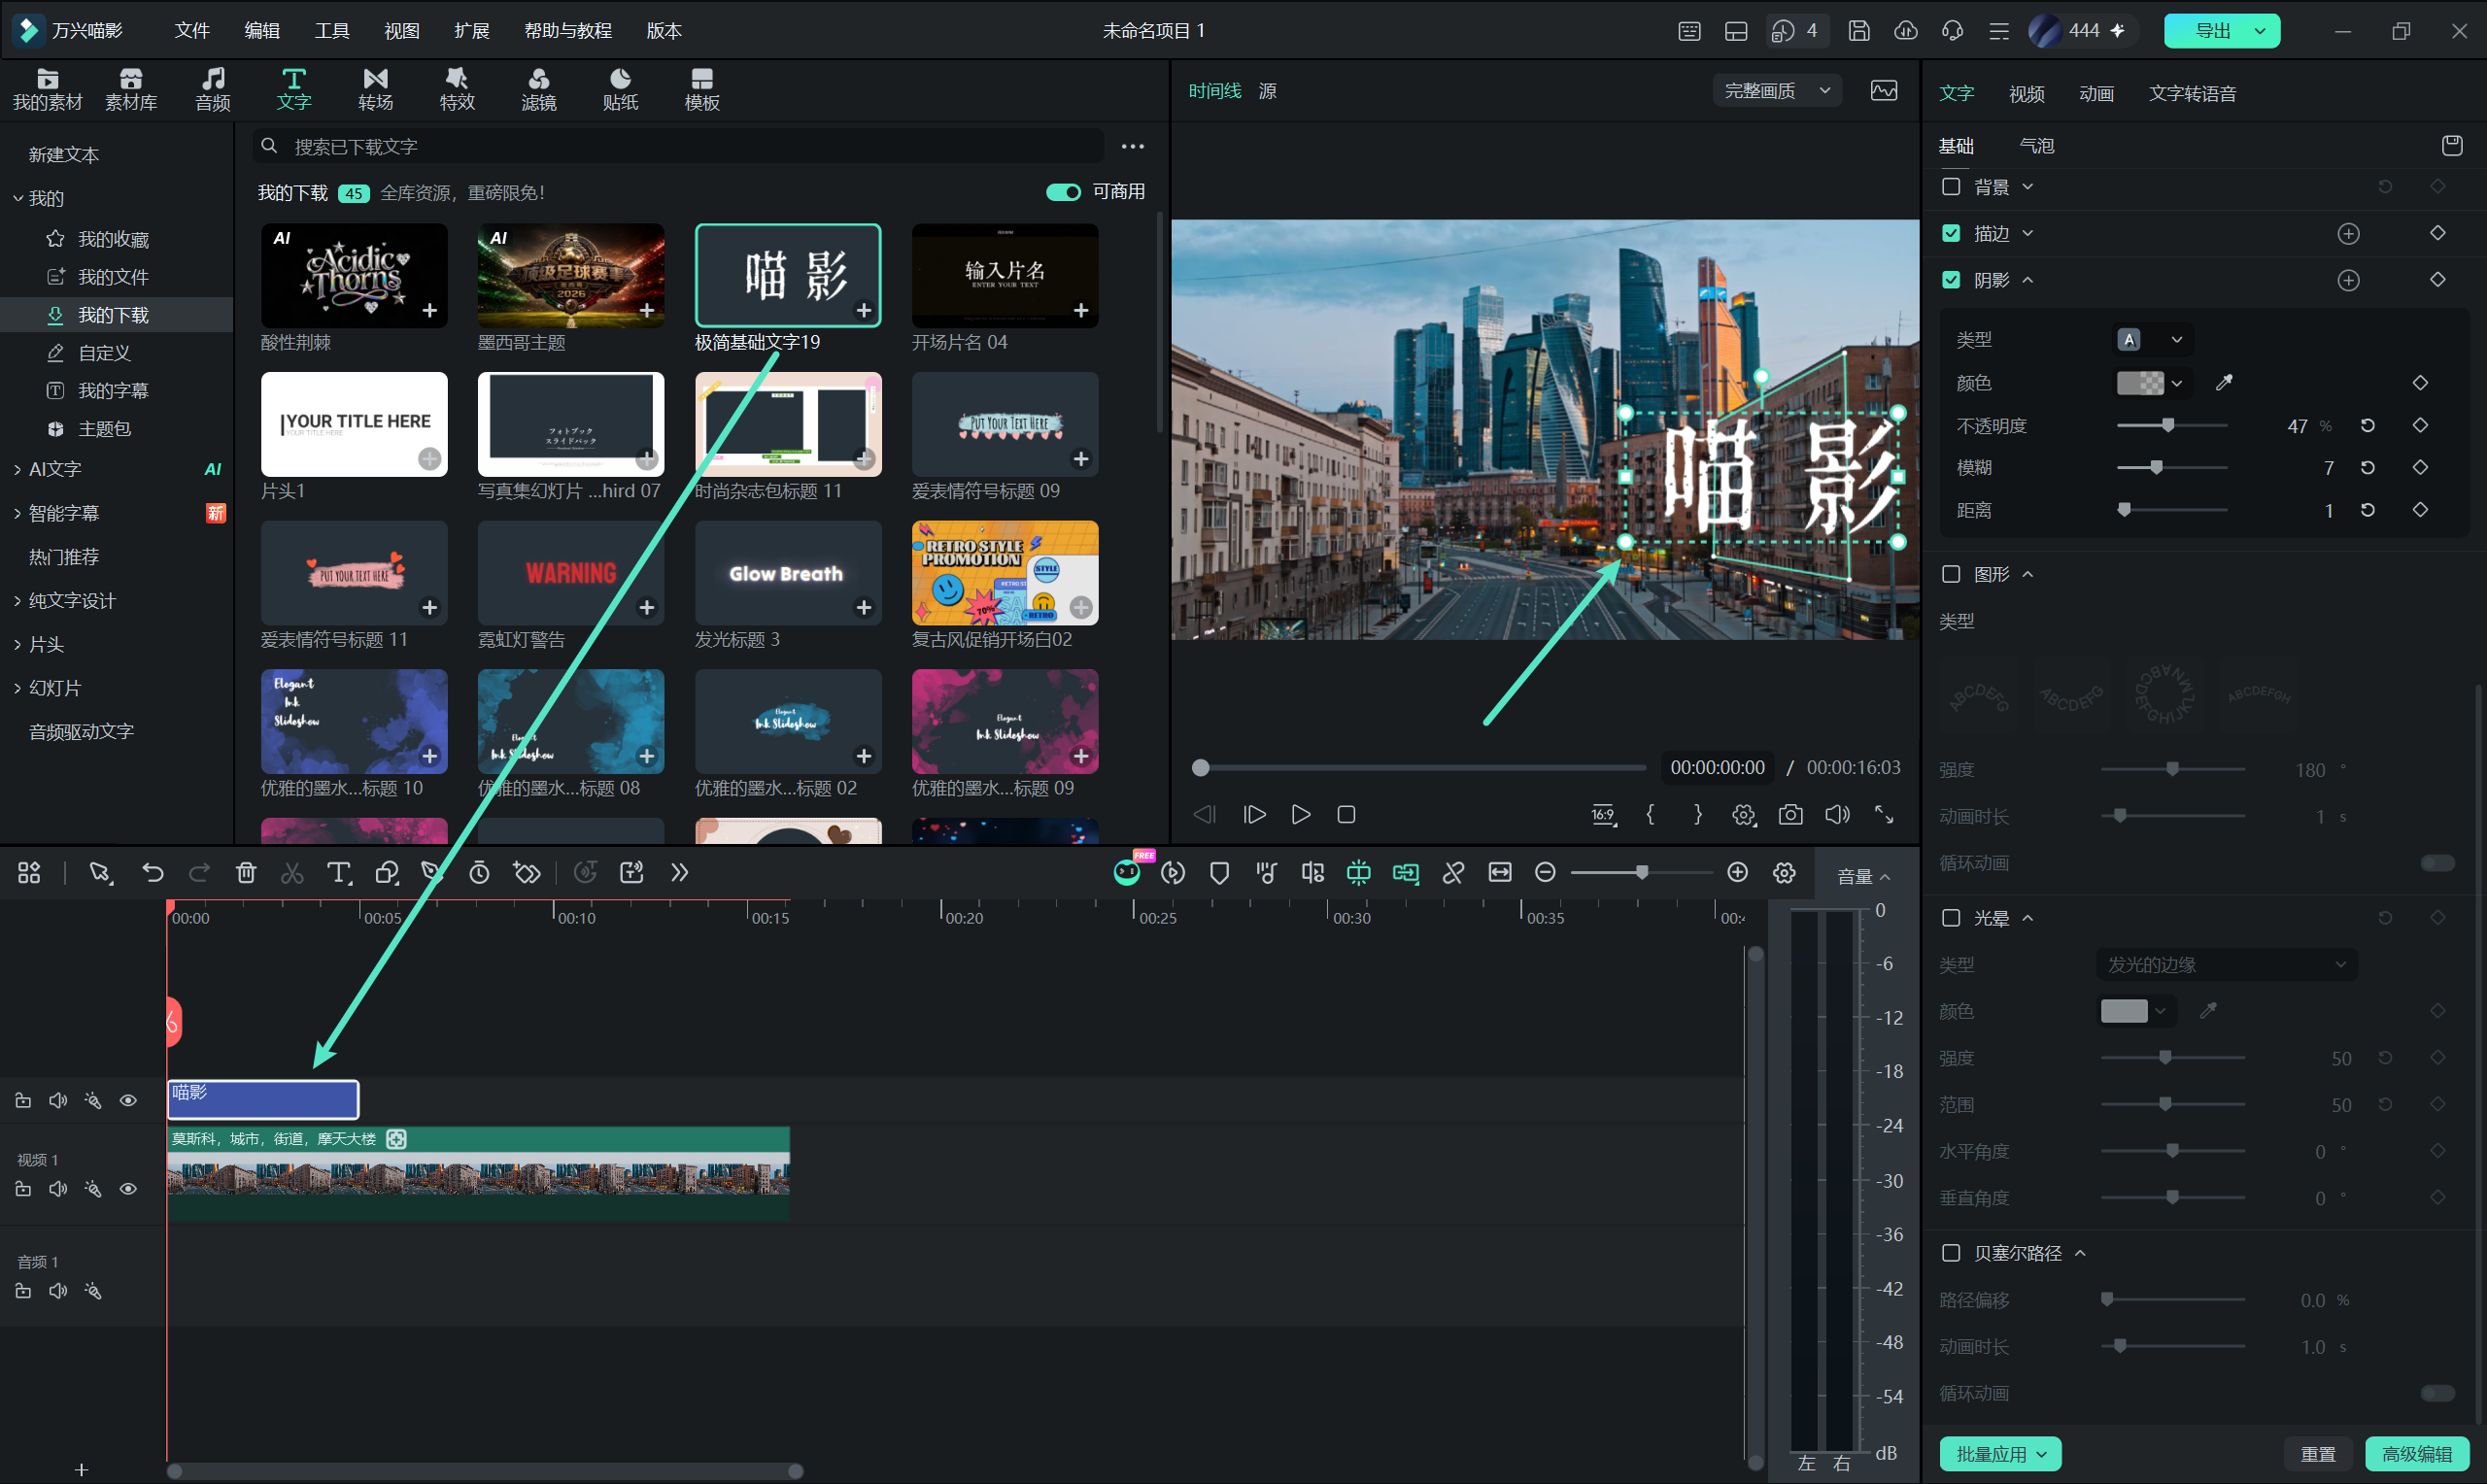2487x1484 pixels.
Task: Enable the 光晕 glow checkbox
Action: (1950, 918)
